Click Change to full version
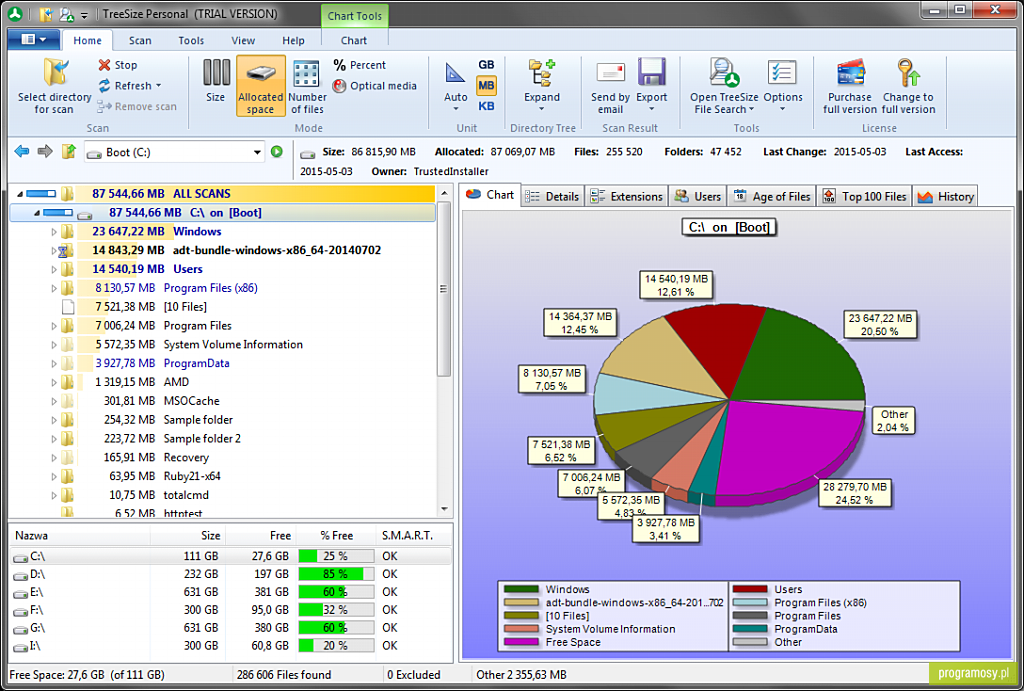Viewport: 1024px width, 691px height. tap(908, 86)
